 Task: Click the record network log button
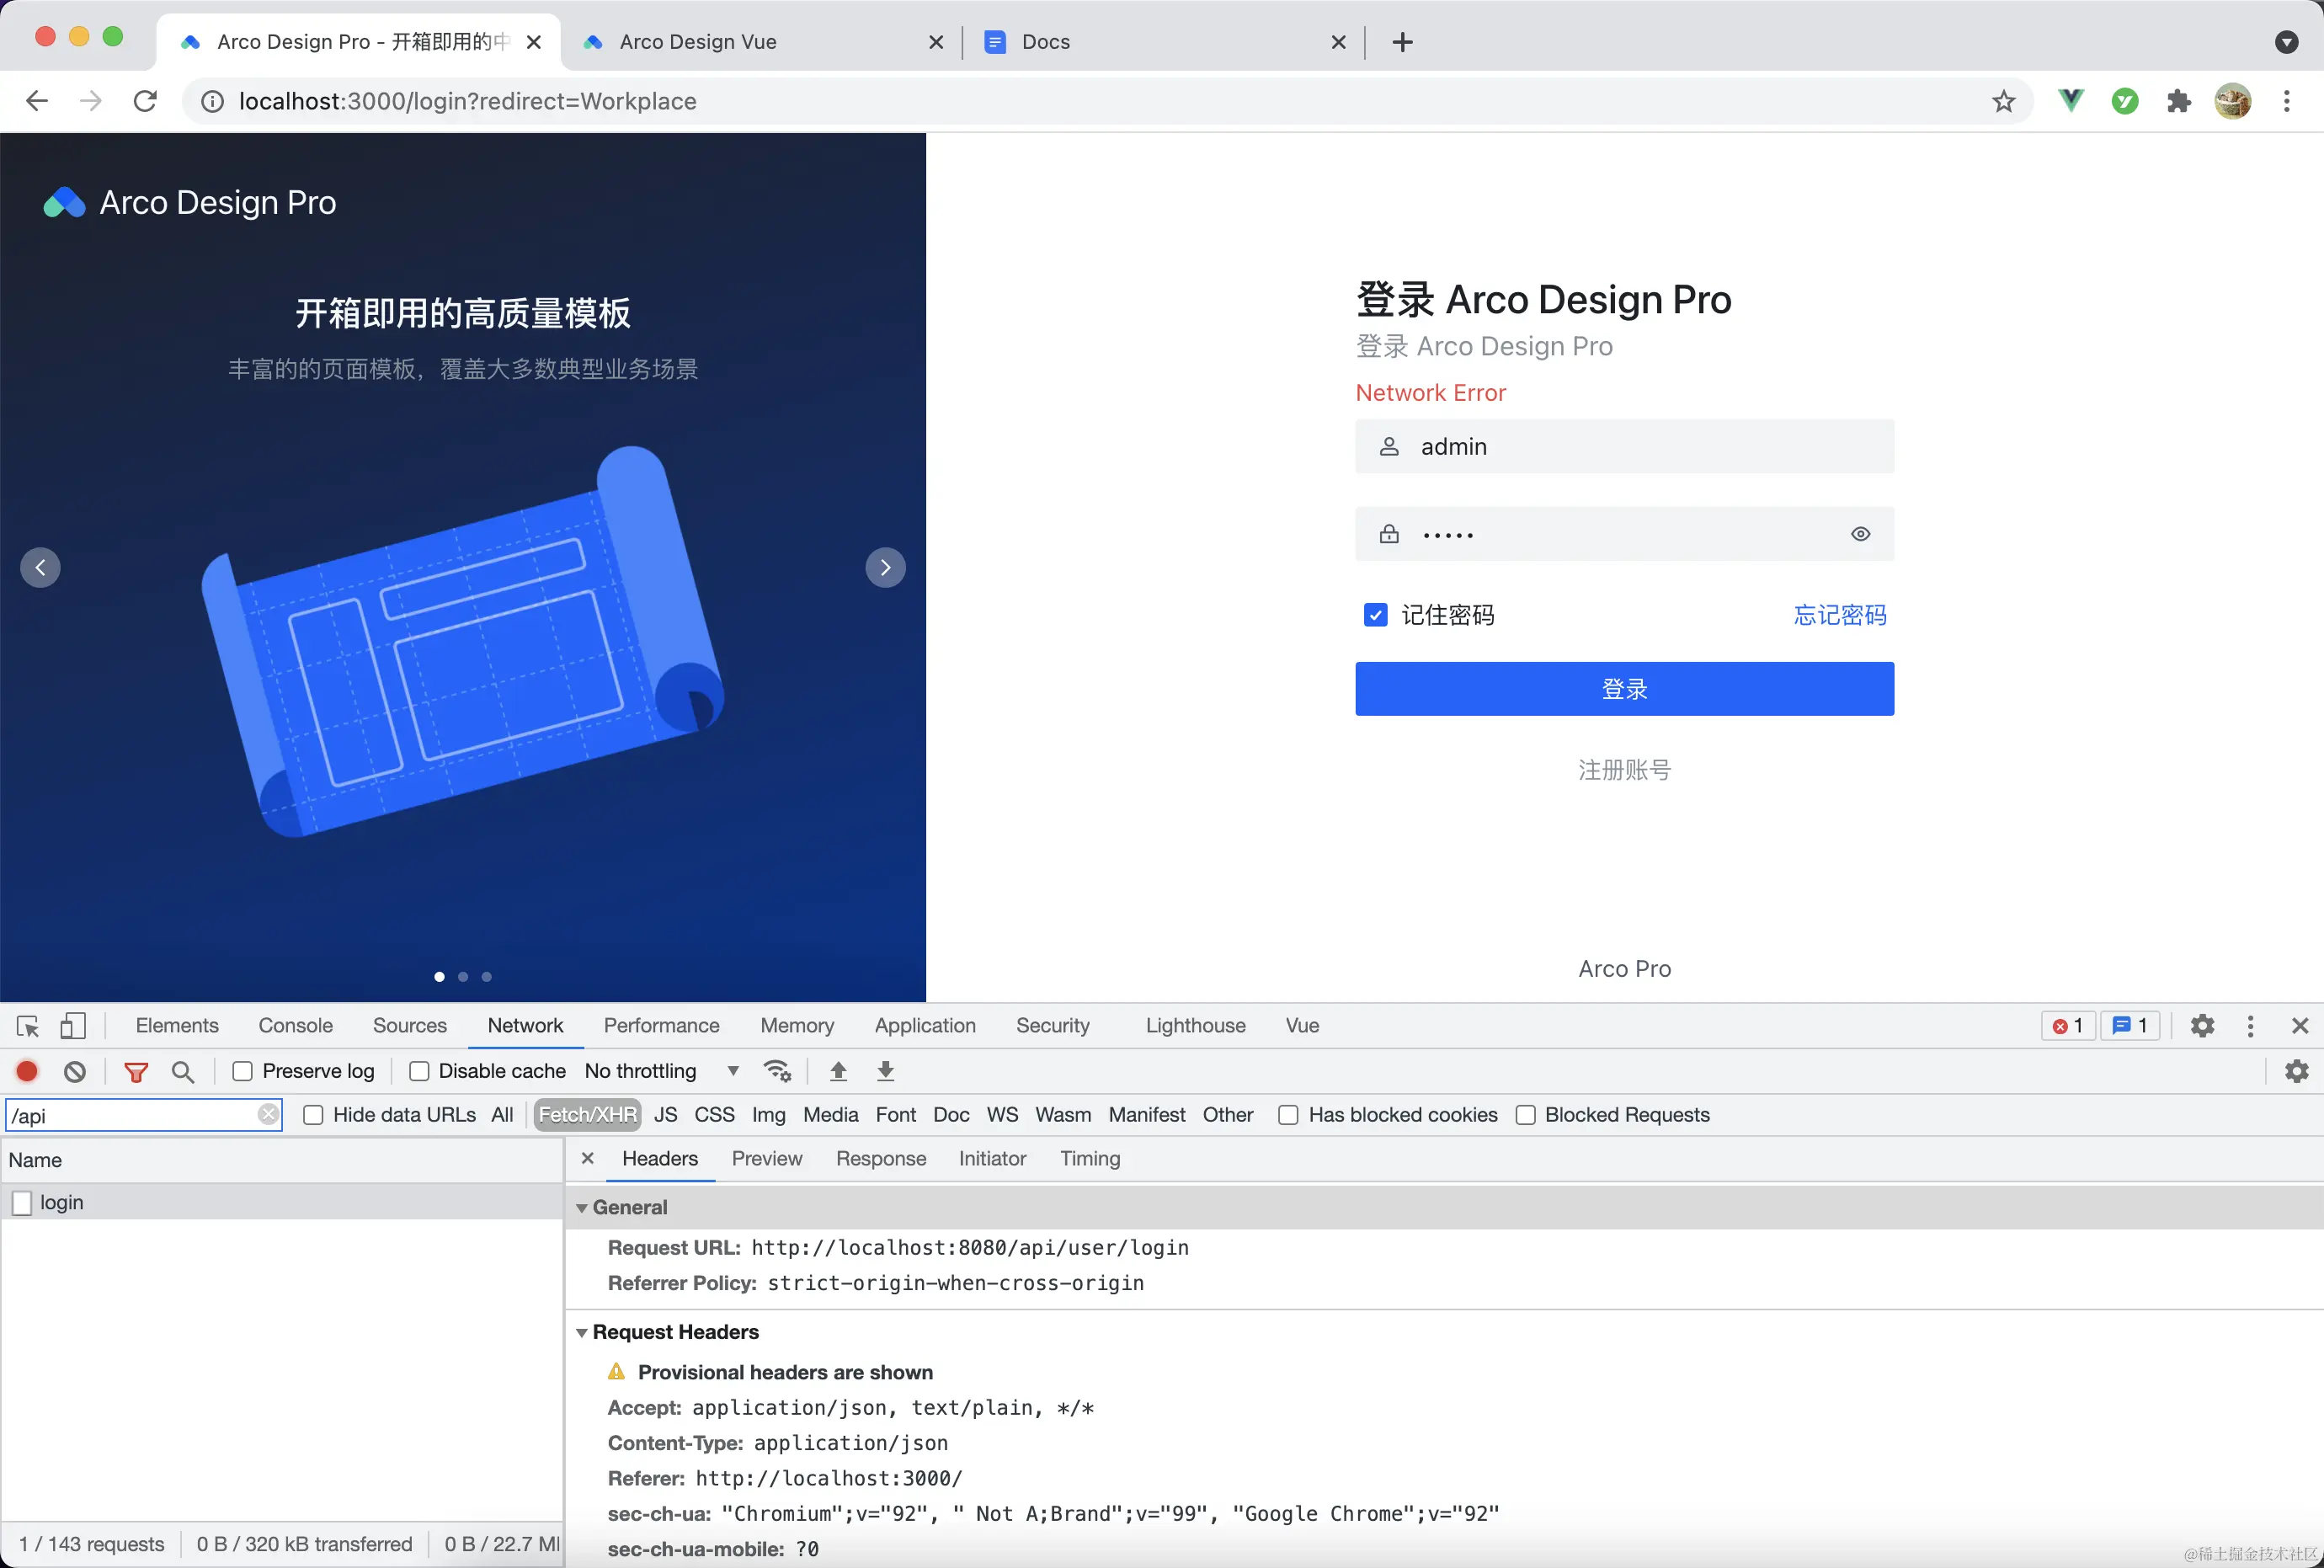27,1071
